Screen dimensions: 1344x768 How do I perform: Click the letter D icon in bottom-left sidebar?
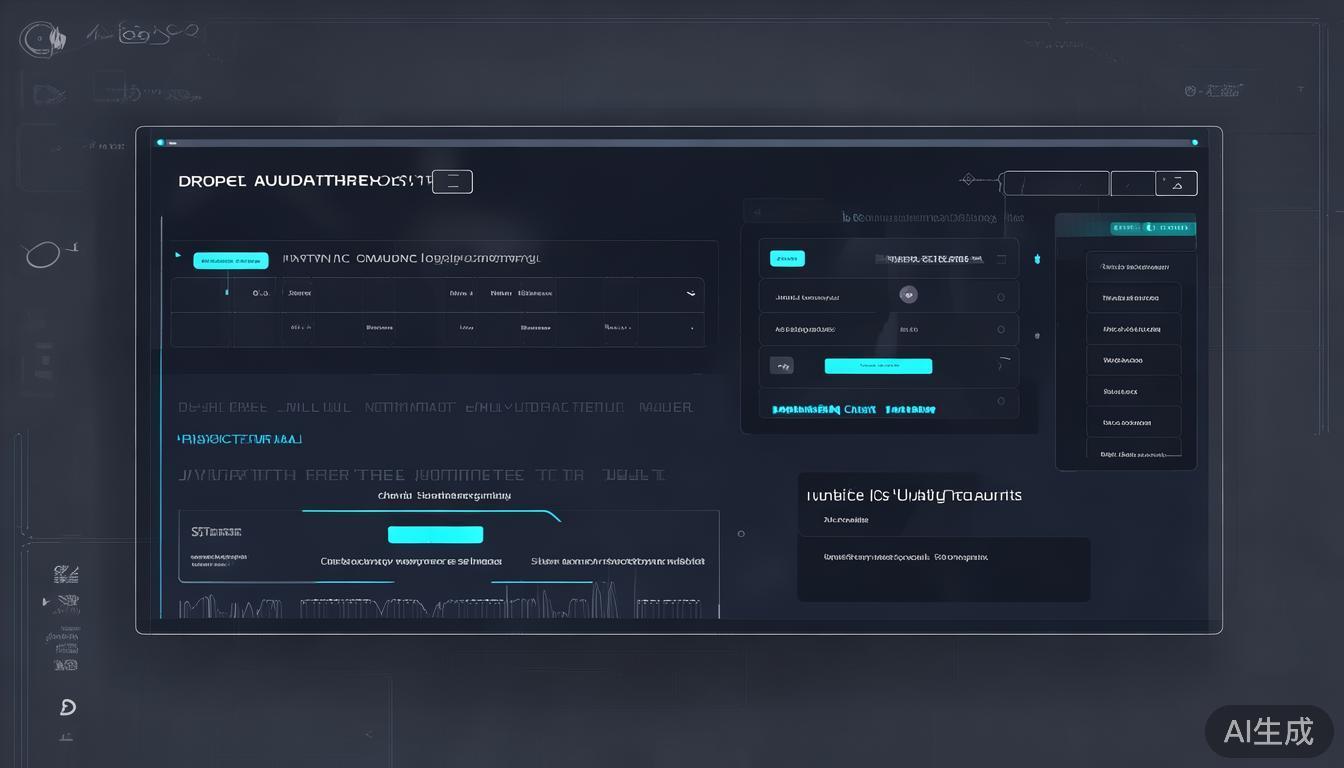pyautogui.click(x=67, y=707)
